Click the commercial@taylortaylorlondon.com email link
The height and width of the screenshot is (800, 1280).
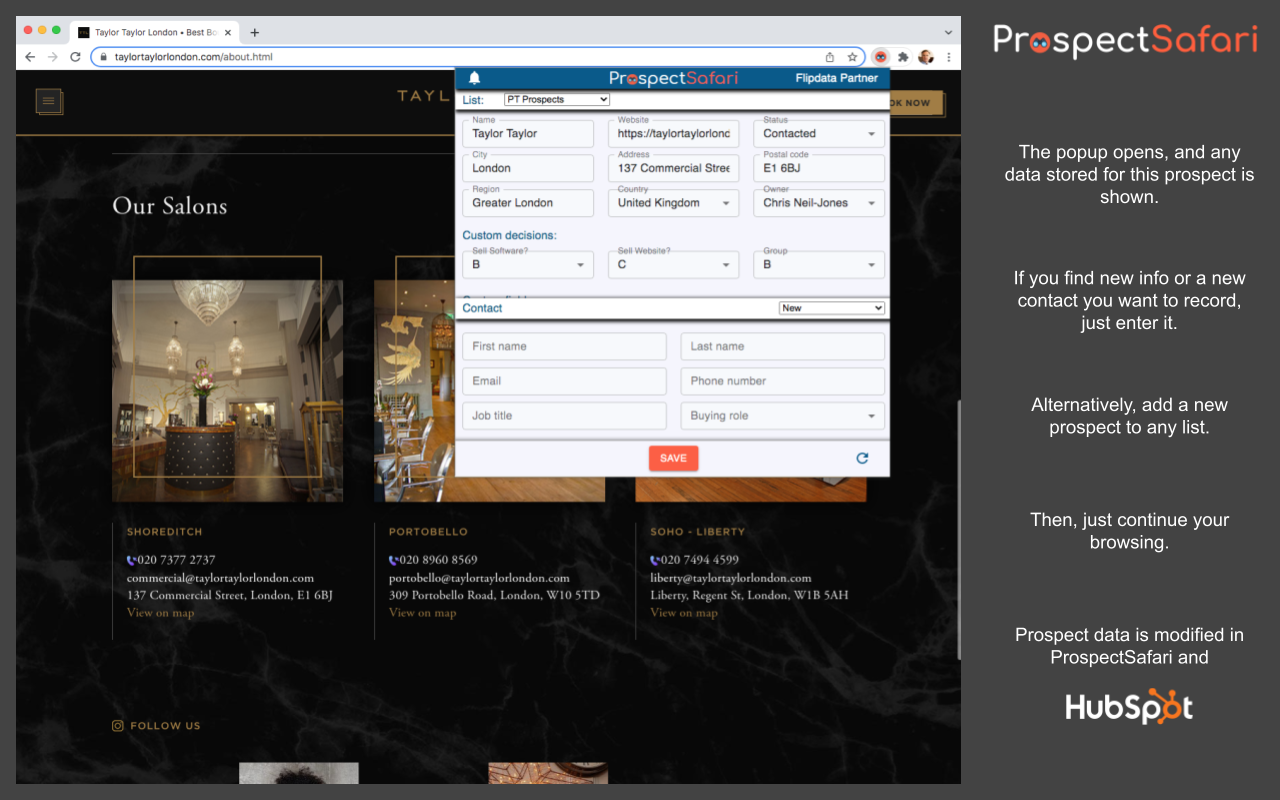point(220,578)
